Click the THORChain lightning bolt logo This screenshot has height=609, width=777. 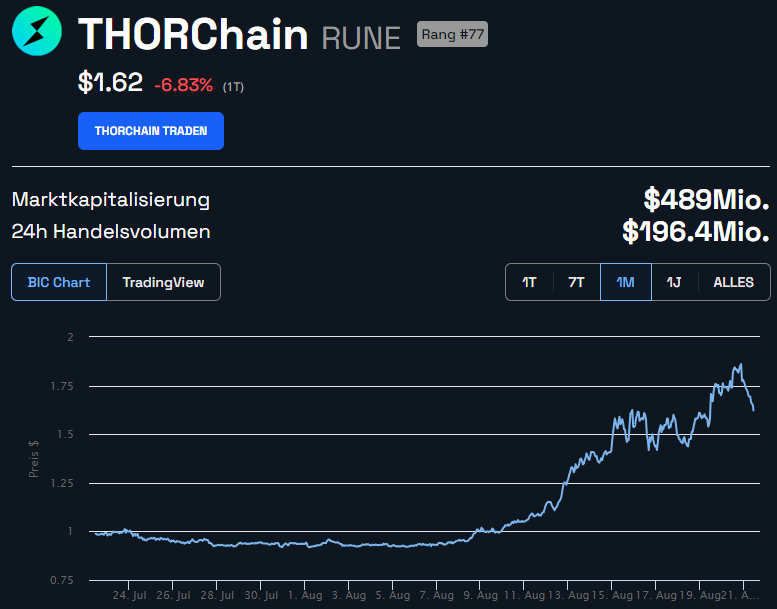point(37,31)
